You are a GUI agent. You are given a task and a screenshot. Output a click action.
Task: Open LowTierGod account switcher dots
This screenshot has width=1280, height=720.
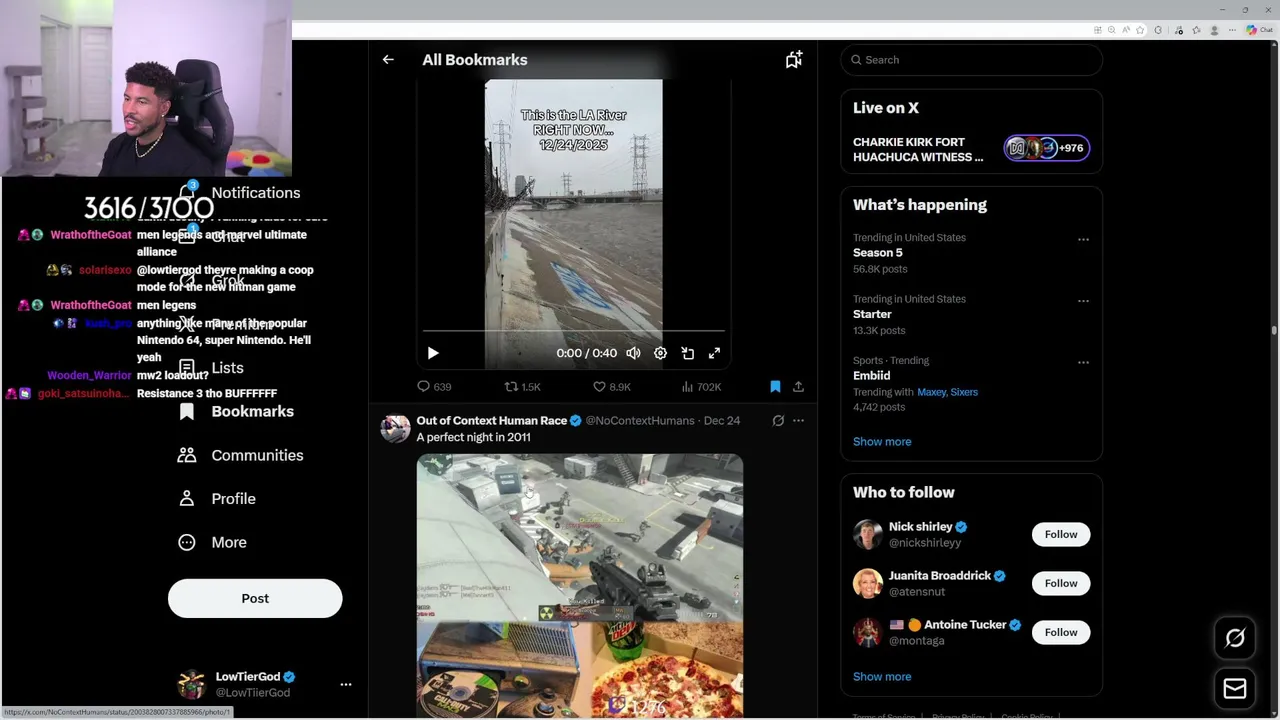pos(346,685)
